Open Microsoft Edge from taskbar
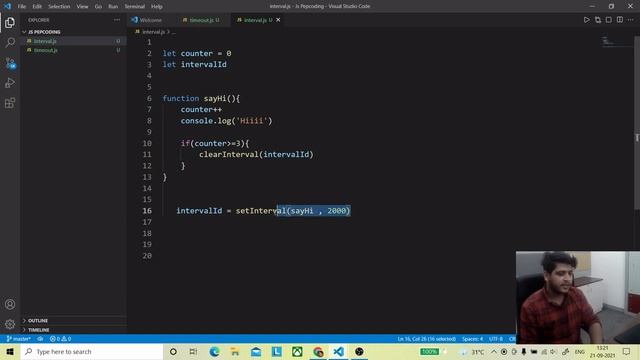This screenshot has width=640, height=360. 214,351
